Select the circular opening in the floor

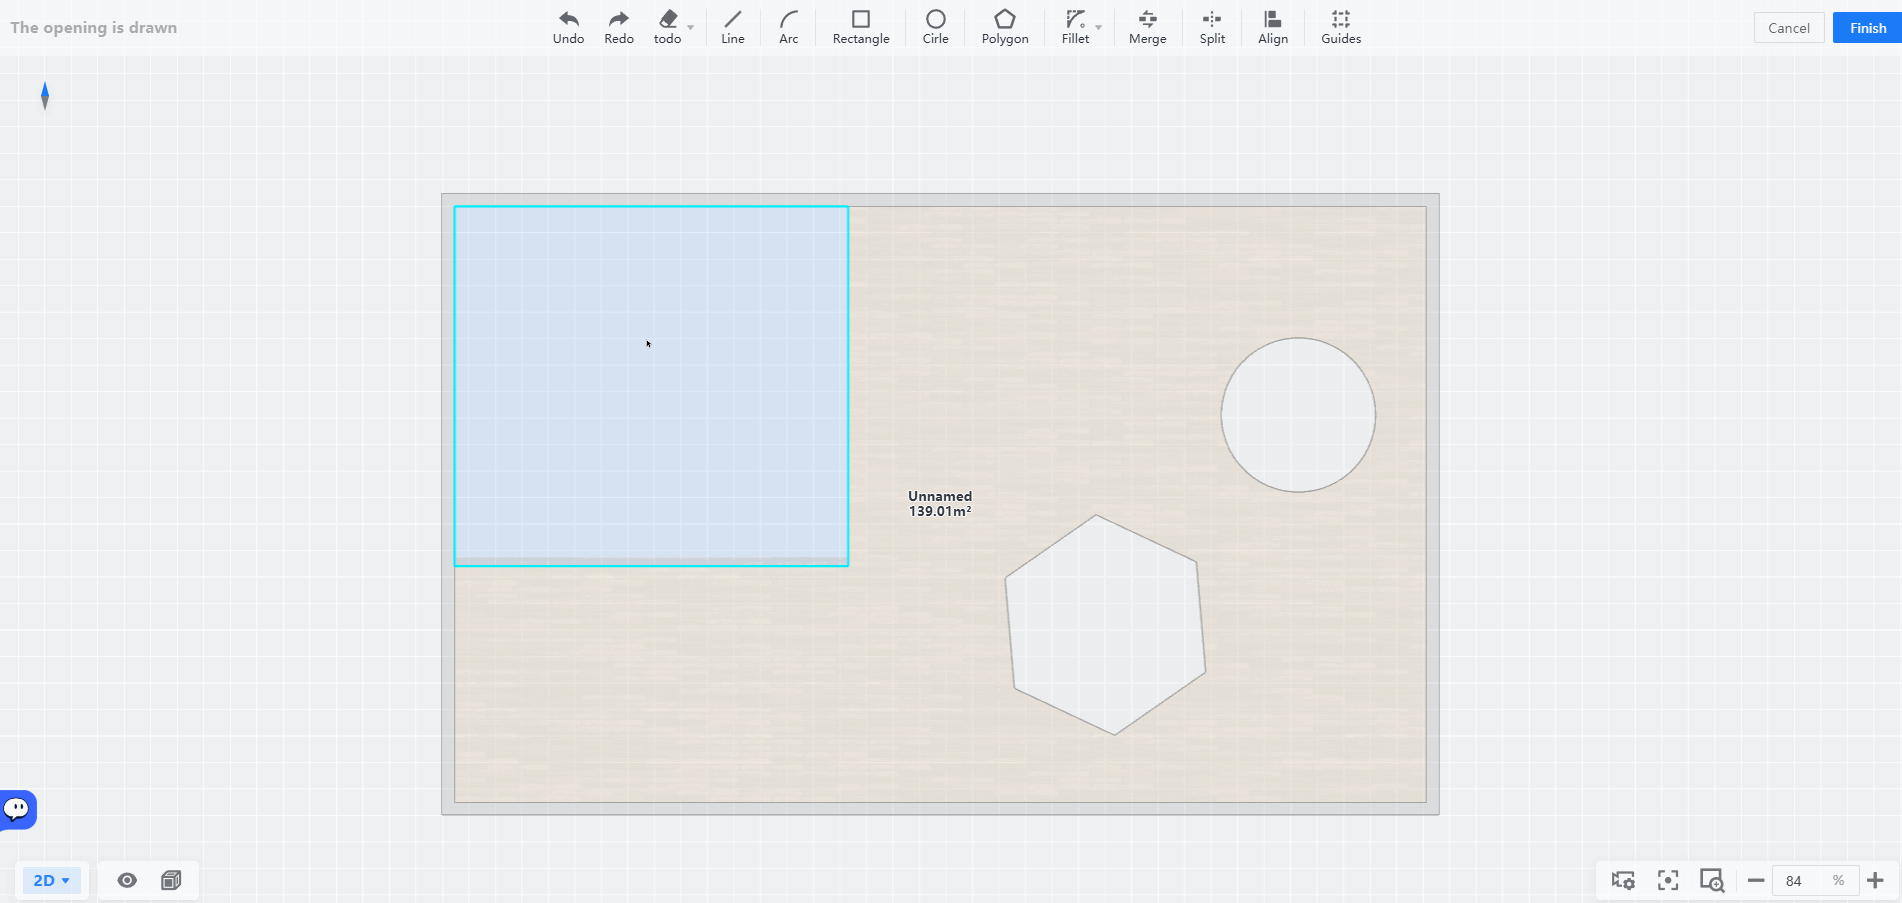[x=1298, y=415]
